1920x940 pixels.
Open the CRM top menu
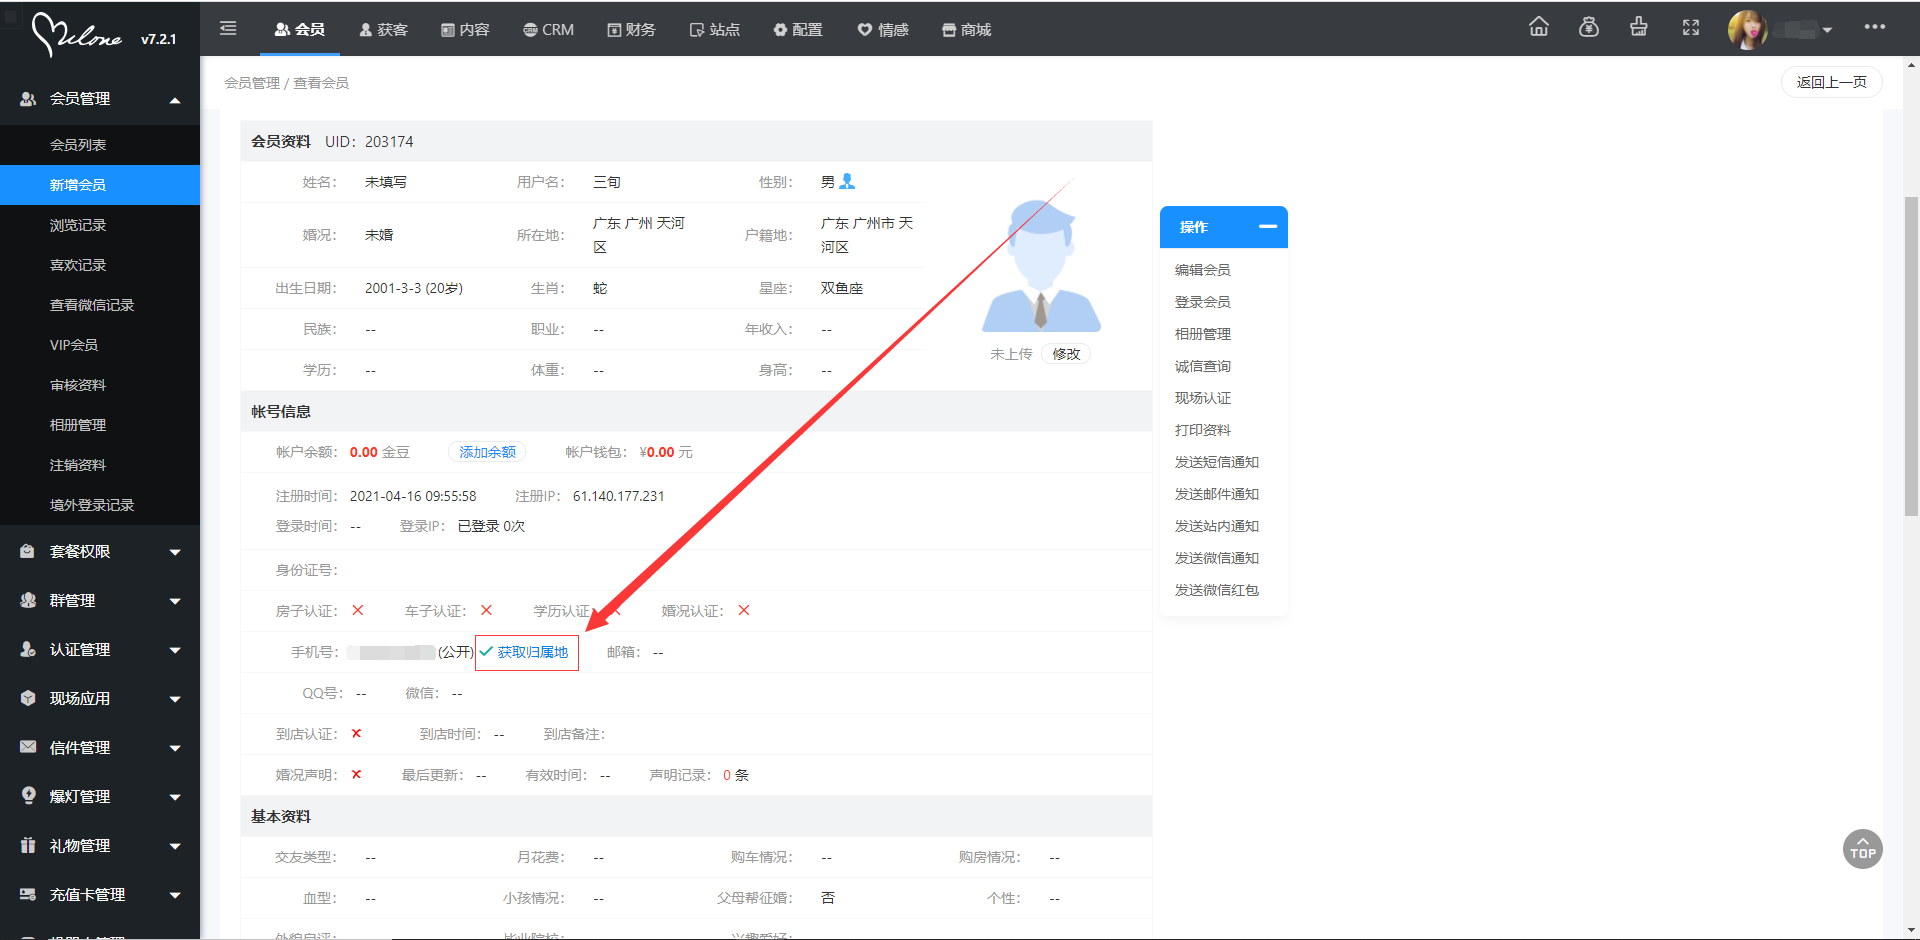548,30
